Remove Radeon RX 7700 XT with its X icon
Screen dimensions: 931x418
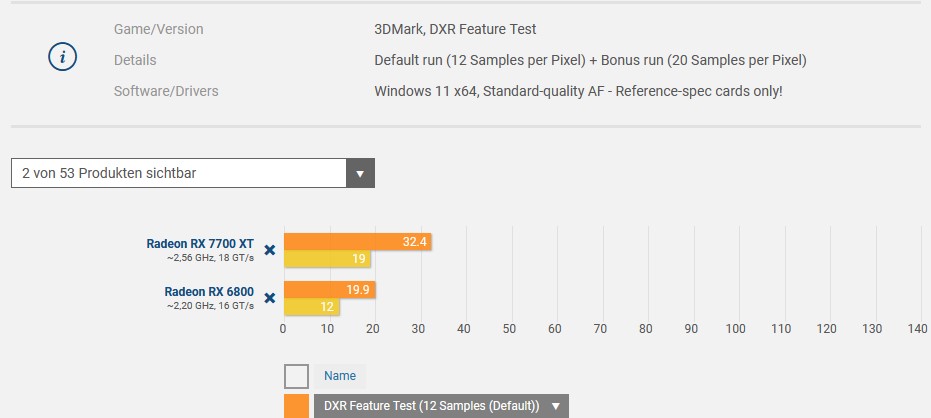point(270,250)
